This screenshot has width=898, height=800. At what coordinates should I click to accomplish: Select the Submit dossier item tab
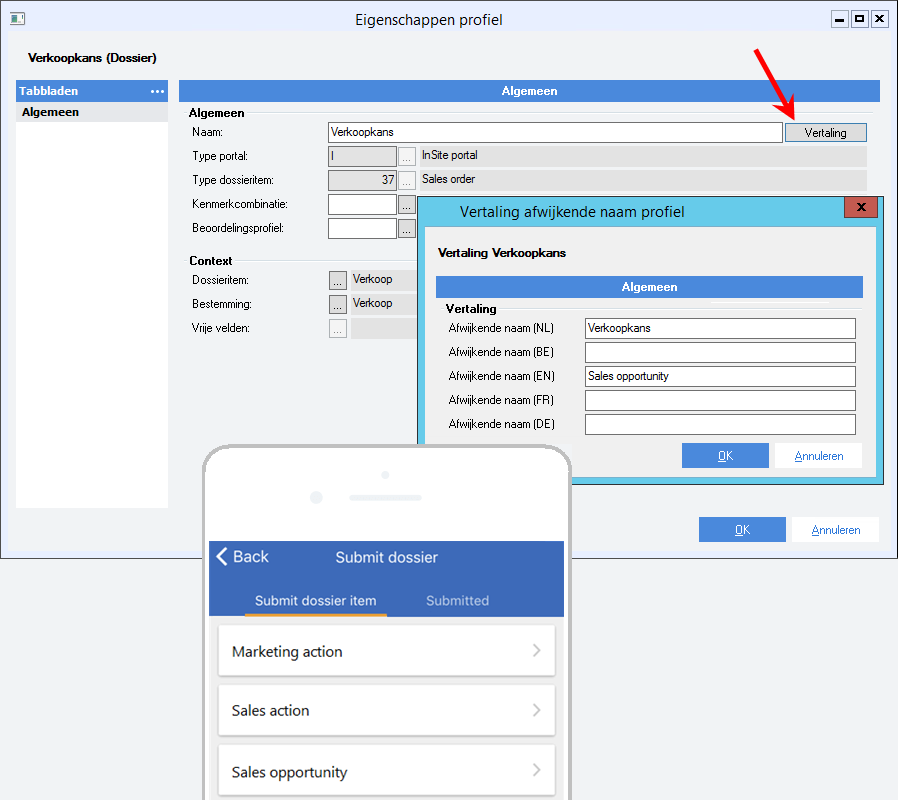point(316,601)
